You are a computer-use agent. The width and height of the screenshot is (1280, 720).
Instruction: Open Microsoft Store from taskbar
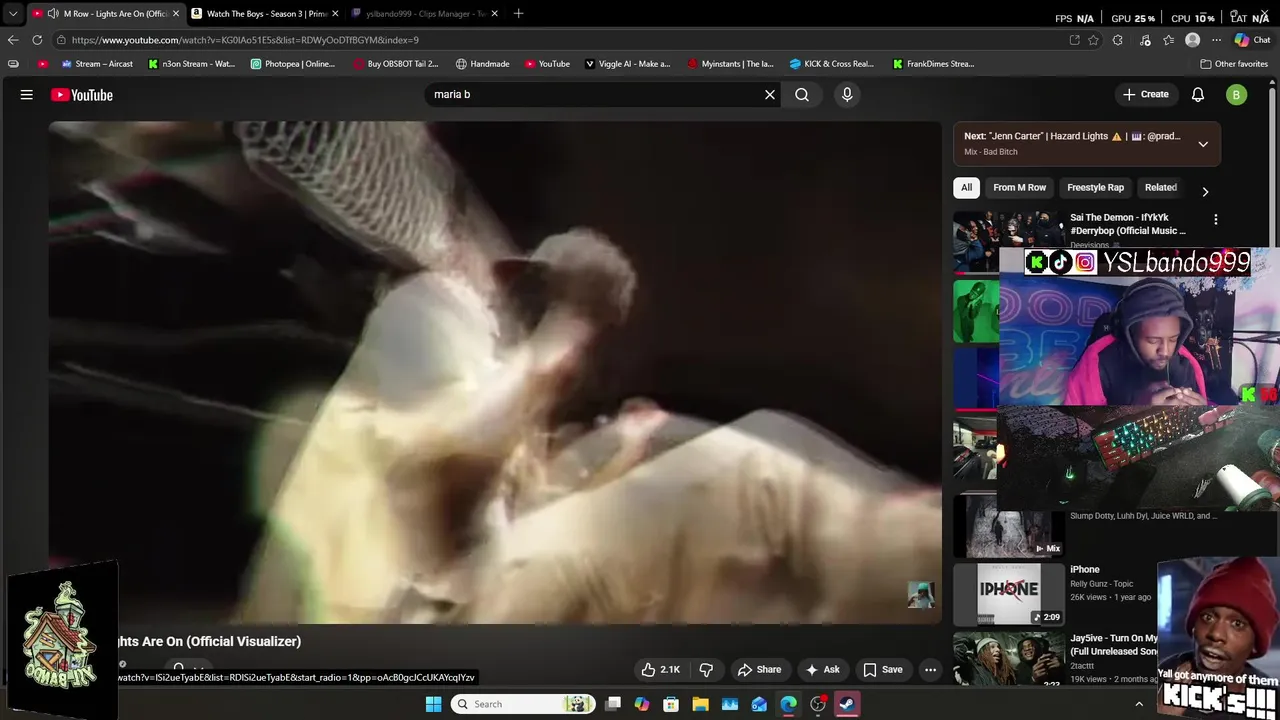pyautogui.click(x=671, y=704)
